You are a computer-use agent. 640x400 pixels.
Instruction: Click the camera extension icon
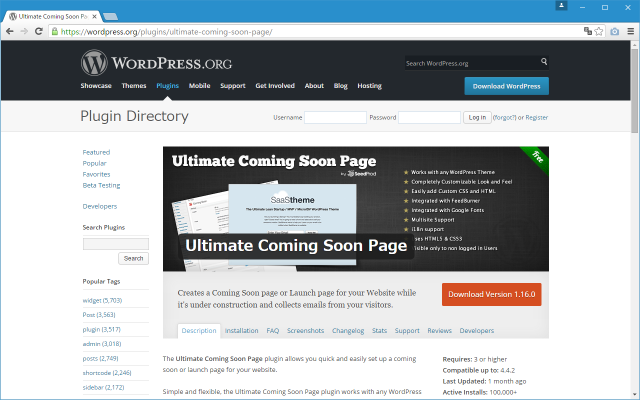[x=615, y=31]
